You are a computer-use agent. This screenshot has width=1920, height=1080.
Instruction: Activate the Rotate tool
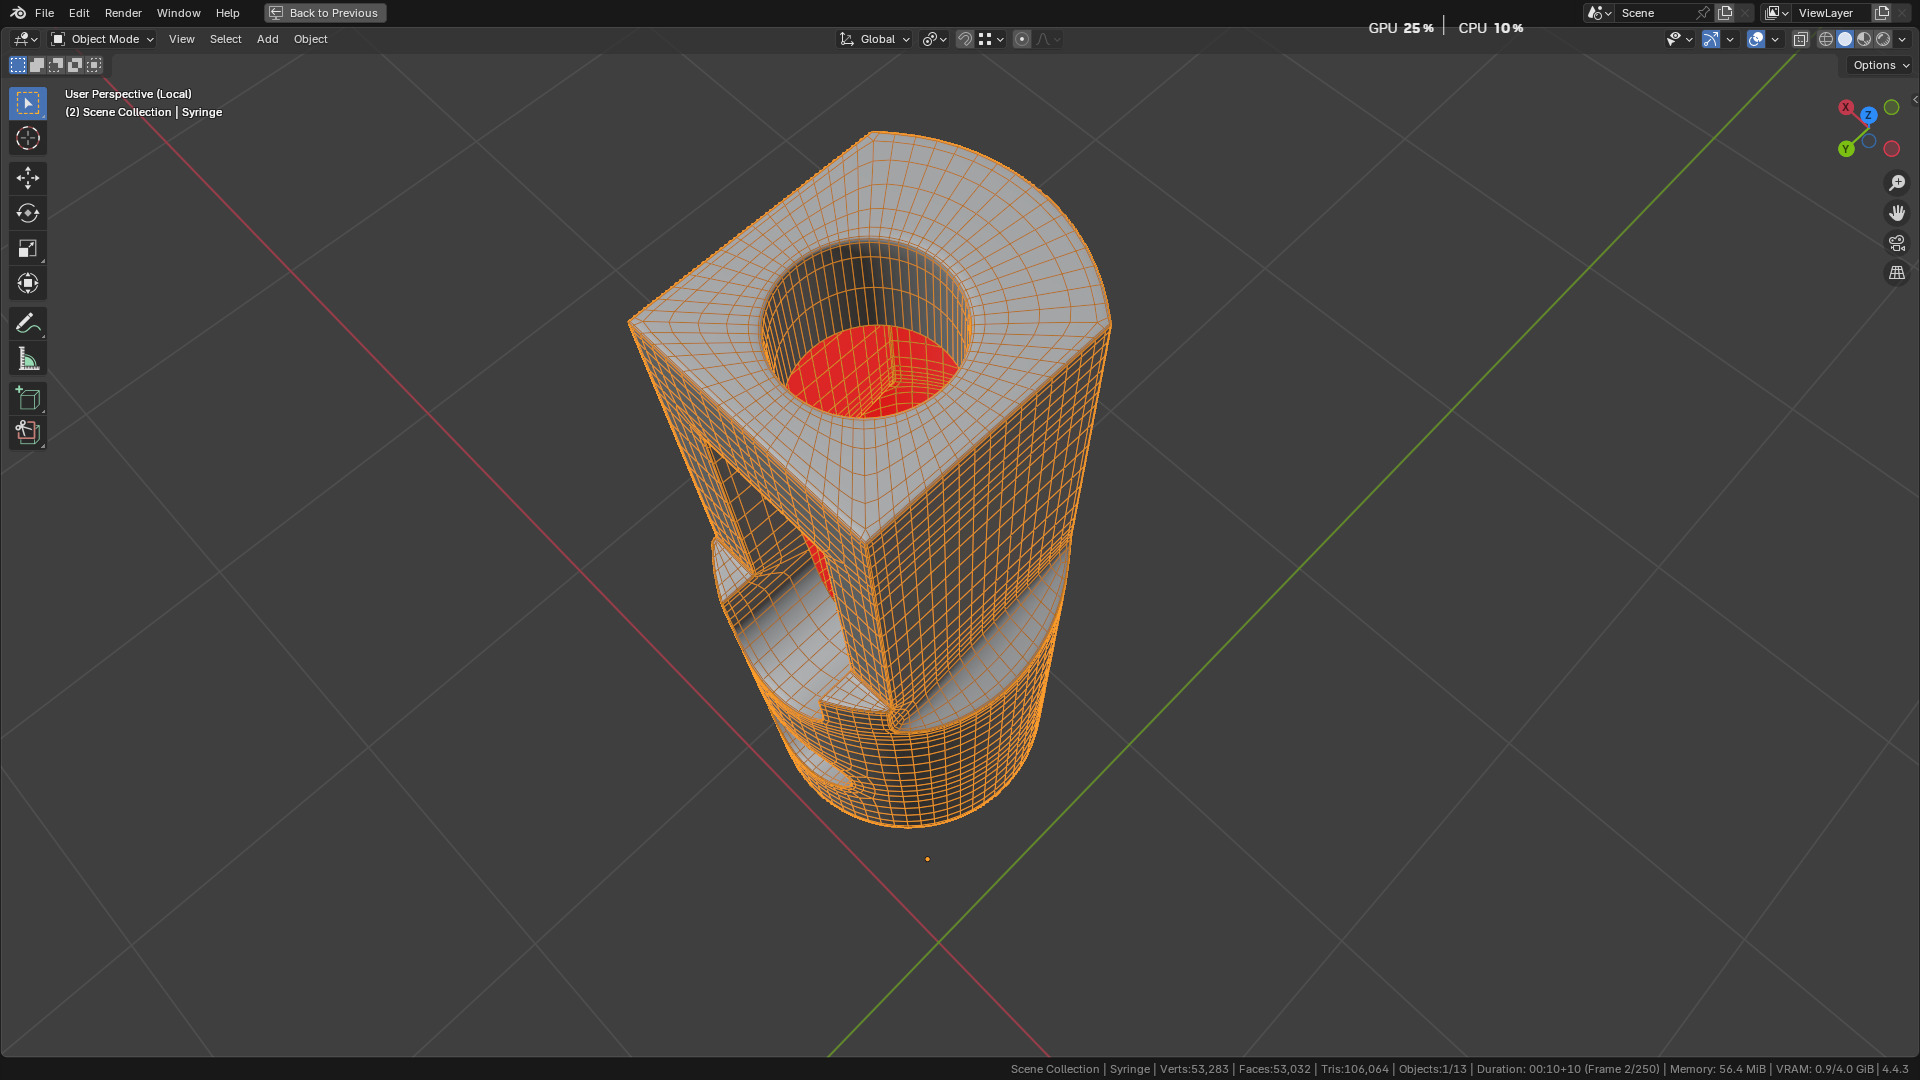click(28, 213)
